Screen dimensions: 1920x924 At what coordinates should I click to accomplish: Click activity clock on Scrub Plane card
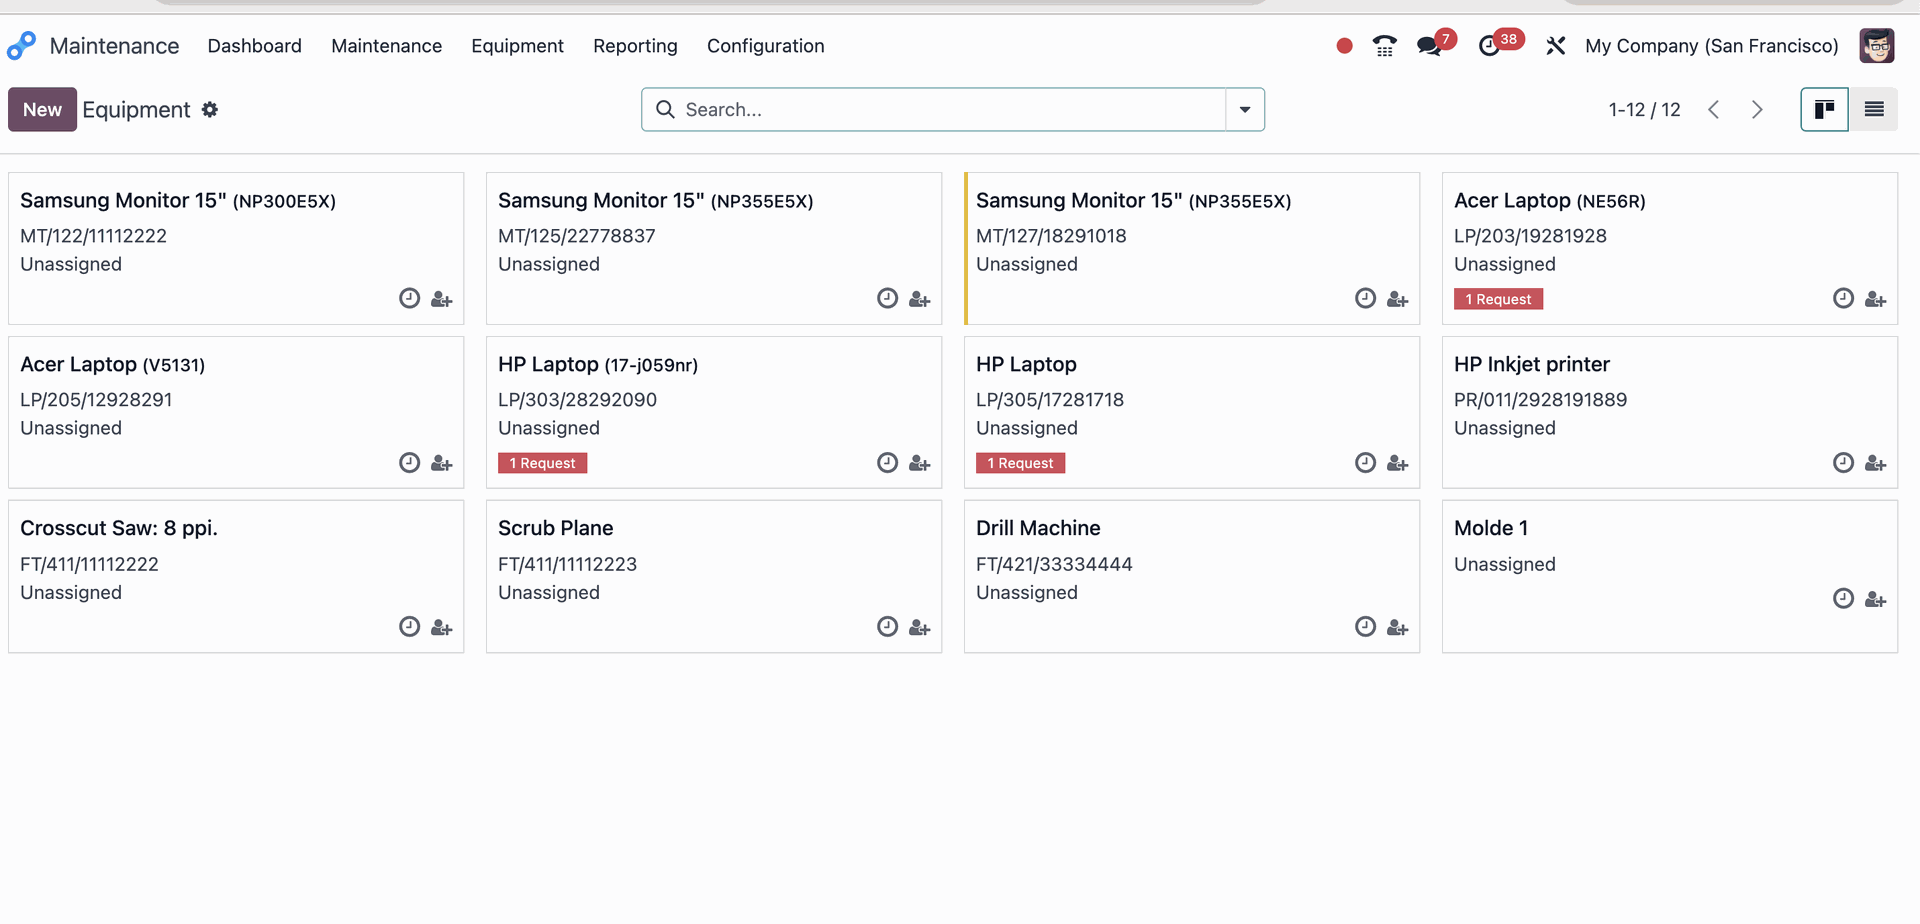(887, 626)
